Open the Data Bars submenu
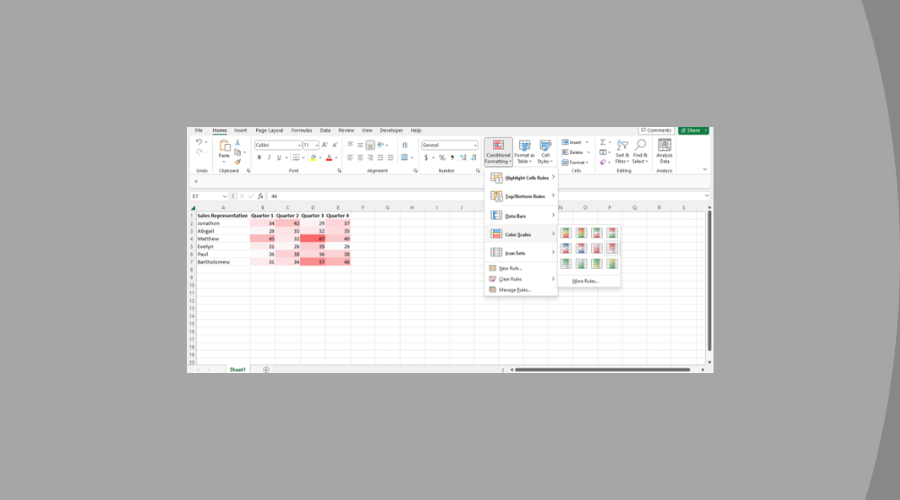The image size is (900, 500). click(521, 216)
